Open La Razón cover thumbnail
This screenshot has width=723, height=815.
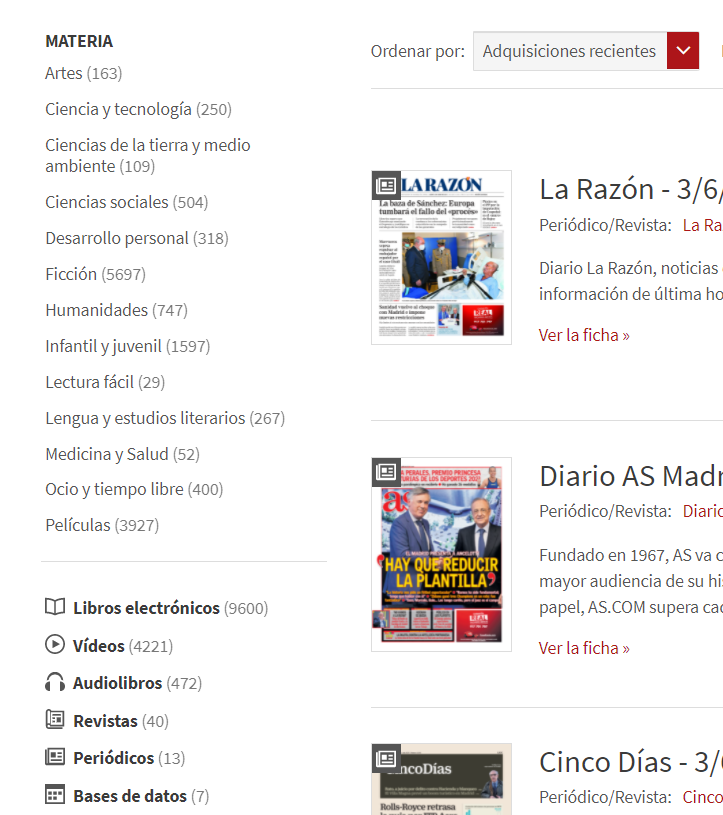tap(441, 257)
